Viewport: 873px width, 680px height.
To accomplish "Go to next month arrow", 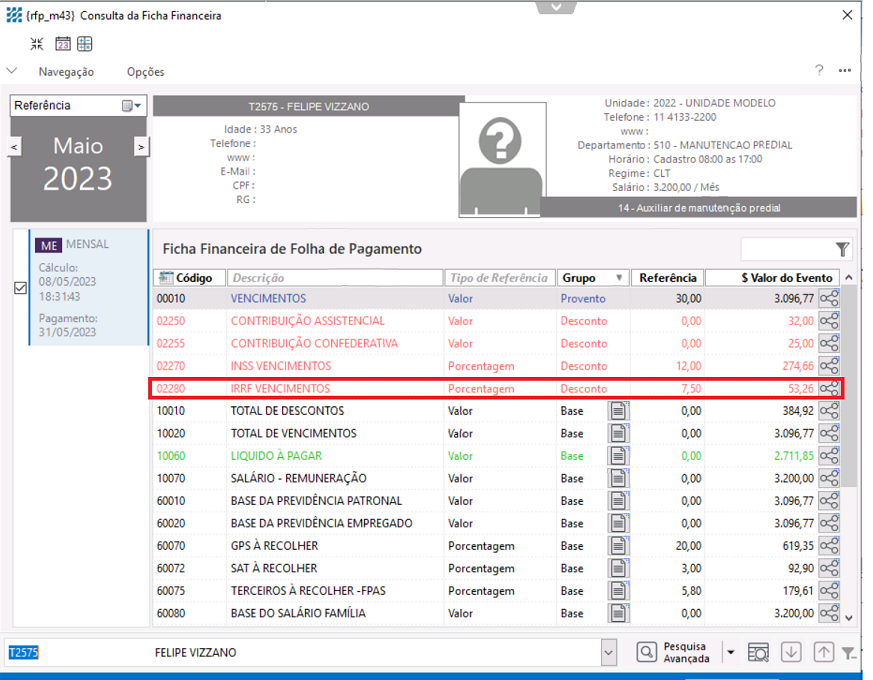I will [141, 147].
